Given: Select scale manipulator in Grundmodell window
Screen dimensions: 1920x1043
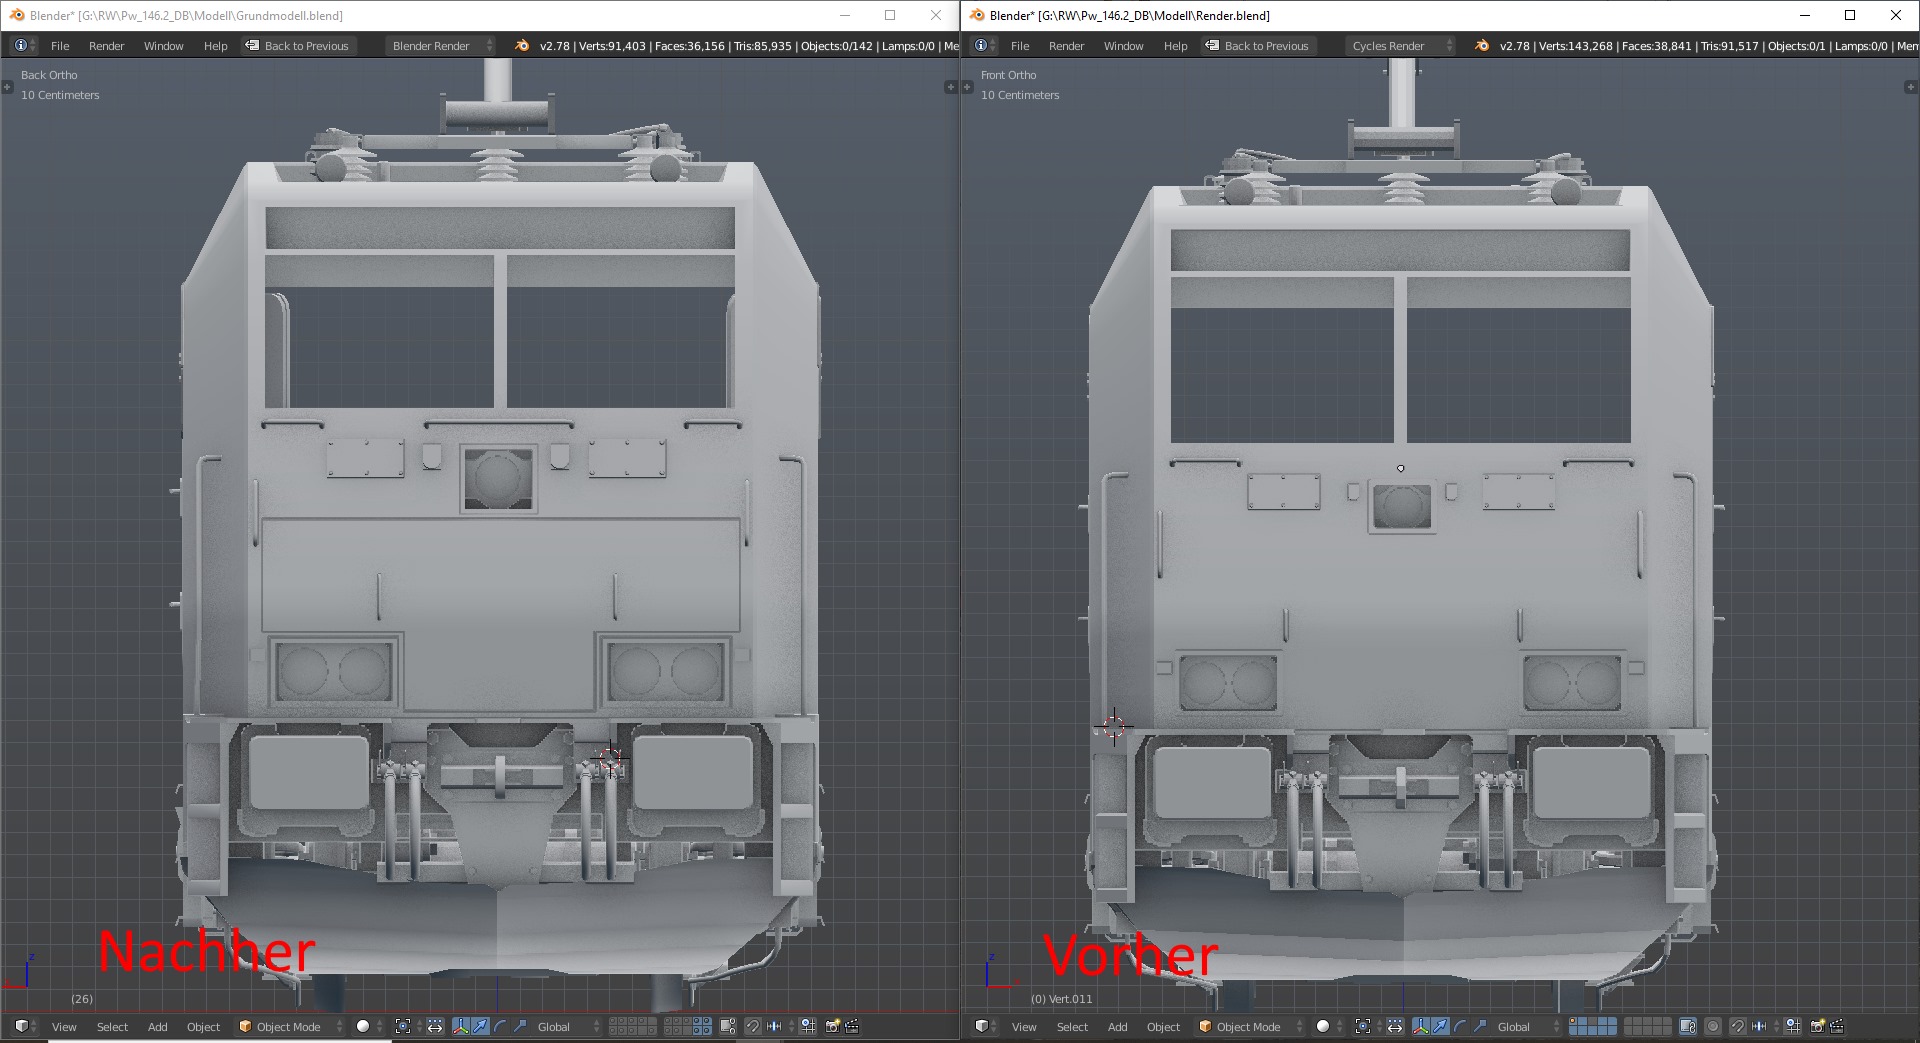Looking at the screenshot, I should click(520, 1026).
